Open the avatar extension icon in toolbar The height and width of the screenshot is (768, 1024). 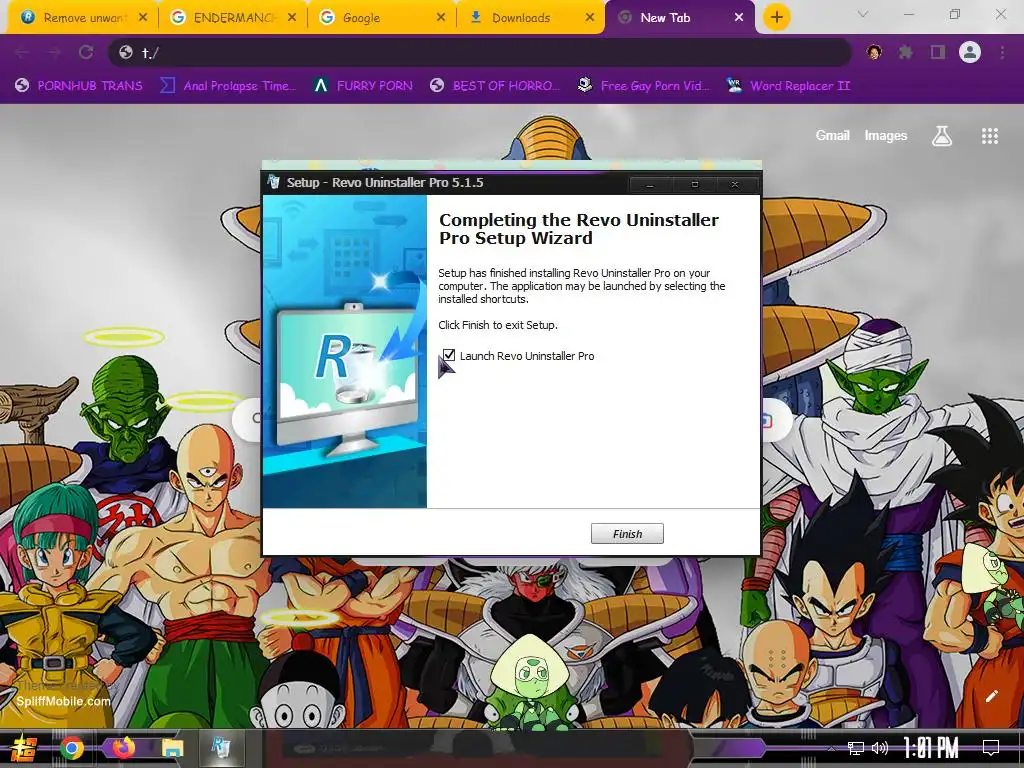(x=874, y=52)
